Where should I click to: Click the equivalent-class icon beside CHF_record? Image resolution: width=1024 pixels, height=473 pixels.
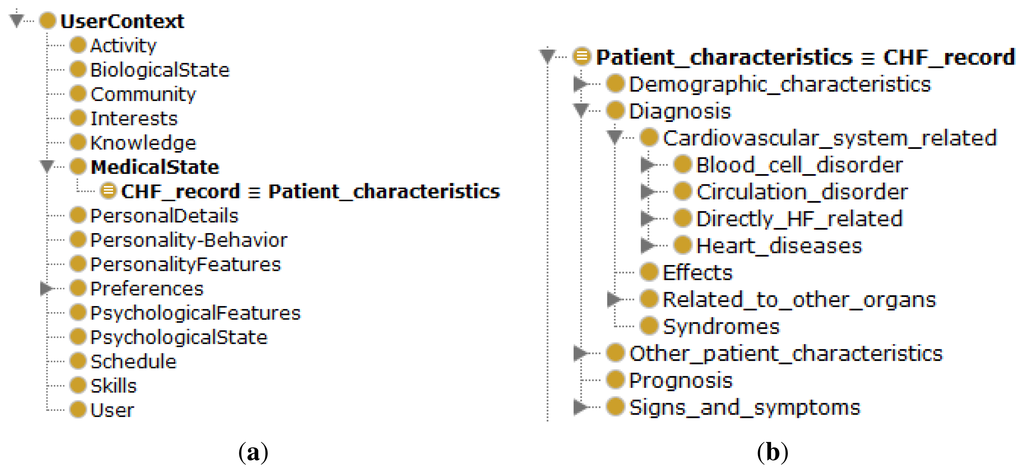pyautogui.click(x=109, y=191)
